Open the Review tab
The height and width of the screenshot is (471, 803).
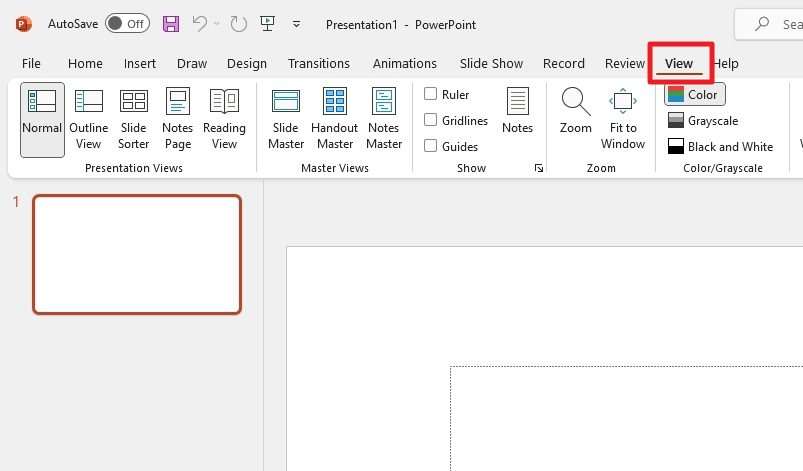[625, 63]
